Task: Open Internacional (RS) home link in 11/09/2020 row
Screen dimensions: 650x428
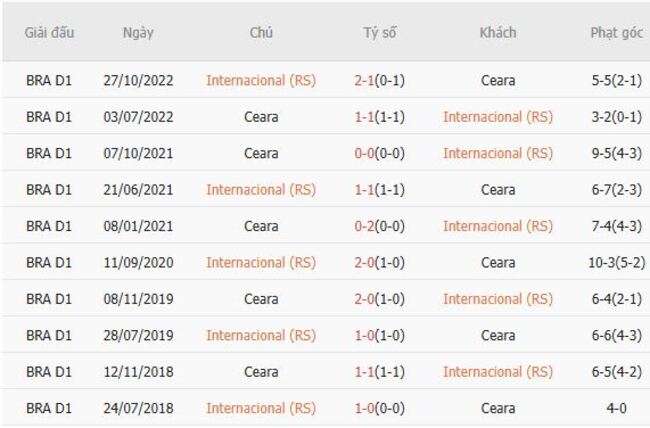Action: coord(261,262)
